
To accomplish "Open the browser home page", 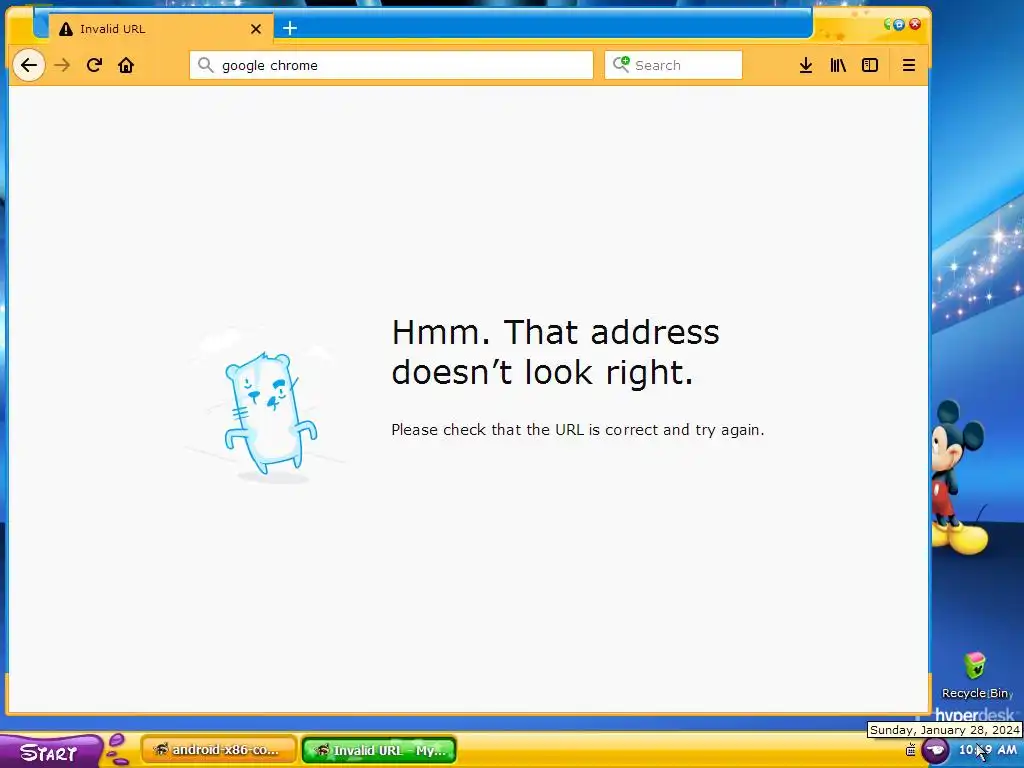I will pyautogui.click(x=126, y=65).
